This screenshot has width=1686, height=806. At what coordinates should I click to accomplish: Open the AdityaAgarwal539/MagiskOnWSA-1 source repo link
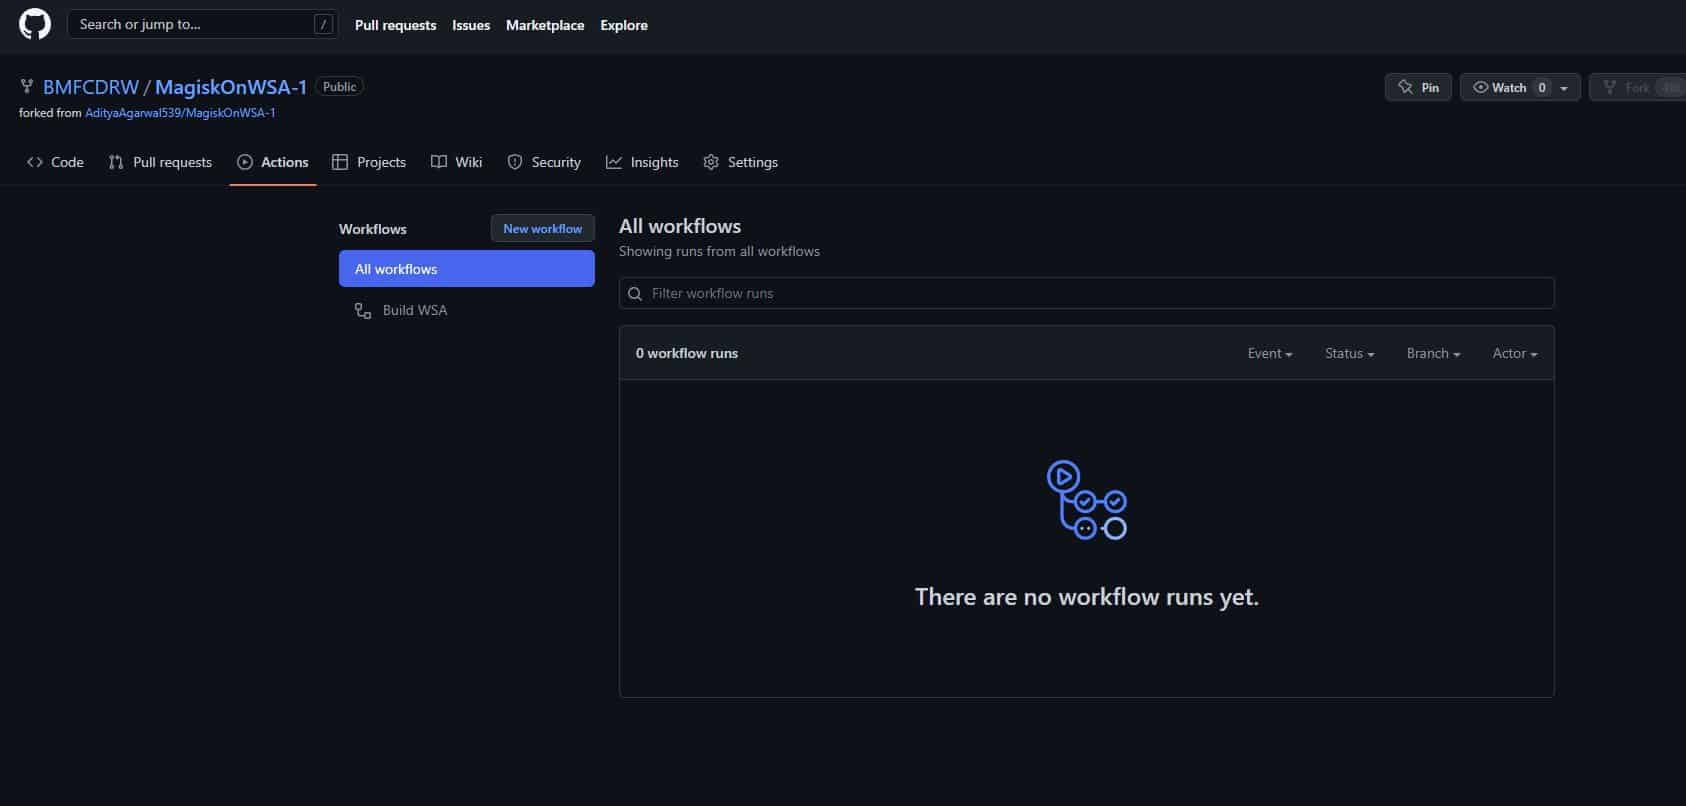(x=180, y=113)
